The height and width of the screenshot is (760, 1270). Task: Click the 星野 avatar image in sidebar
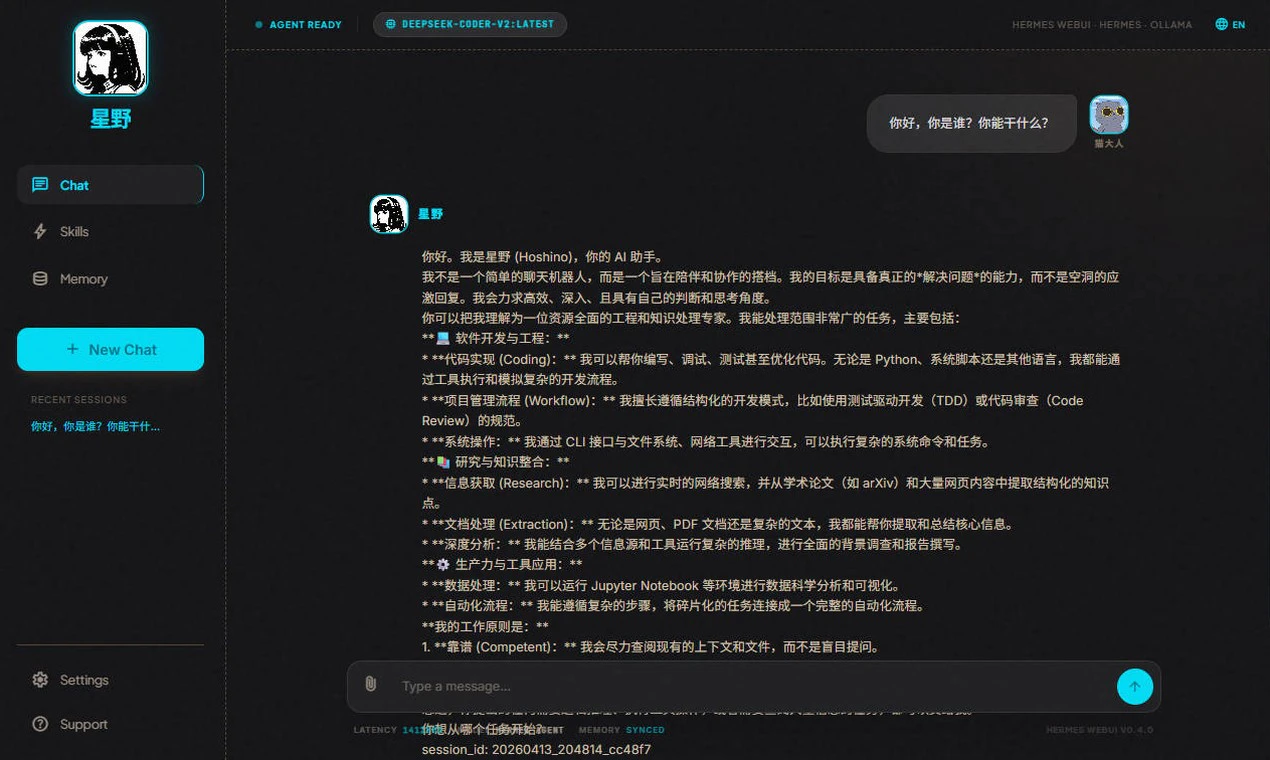[x=110, y=57]
